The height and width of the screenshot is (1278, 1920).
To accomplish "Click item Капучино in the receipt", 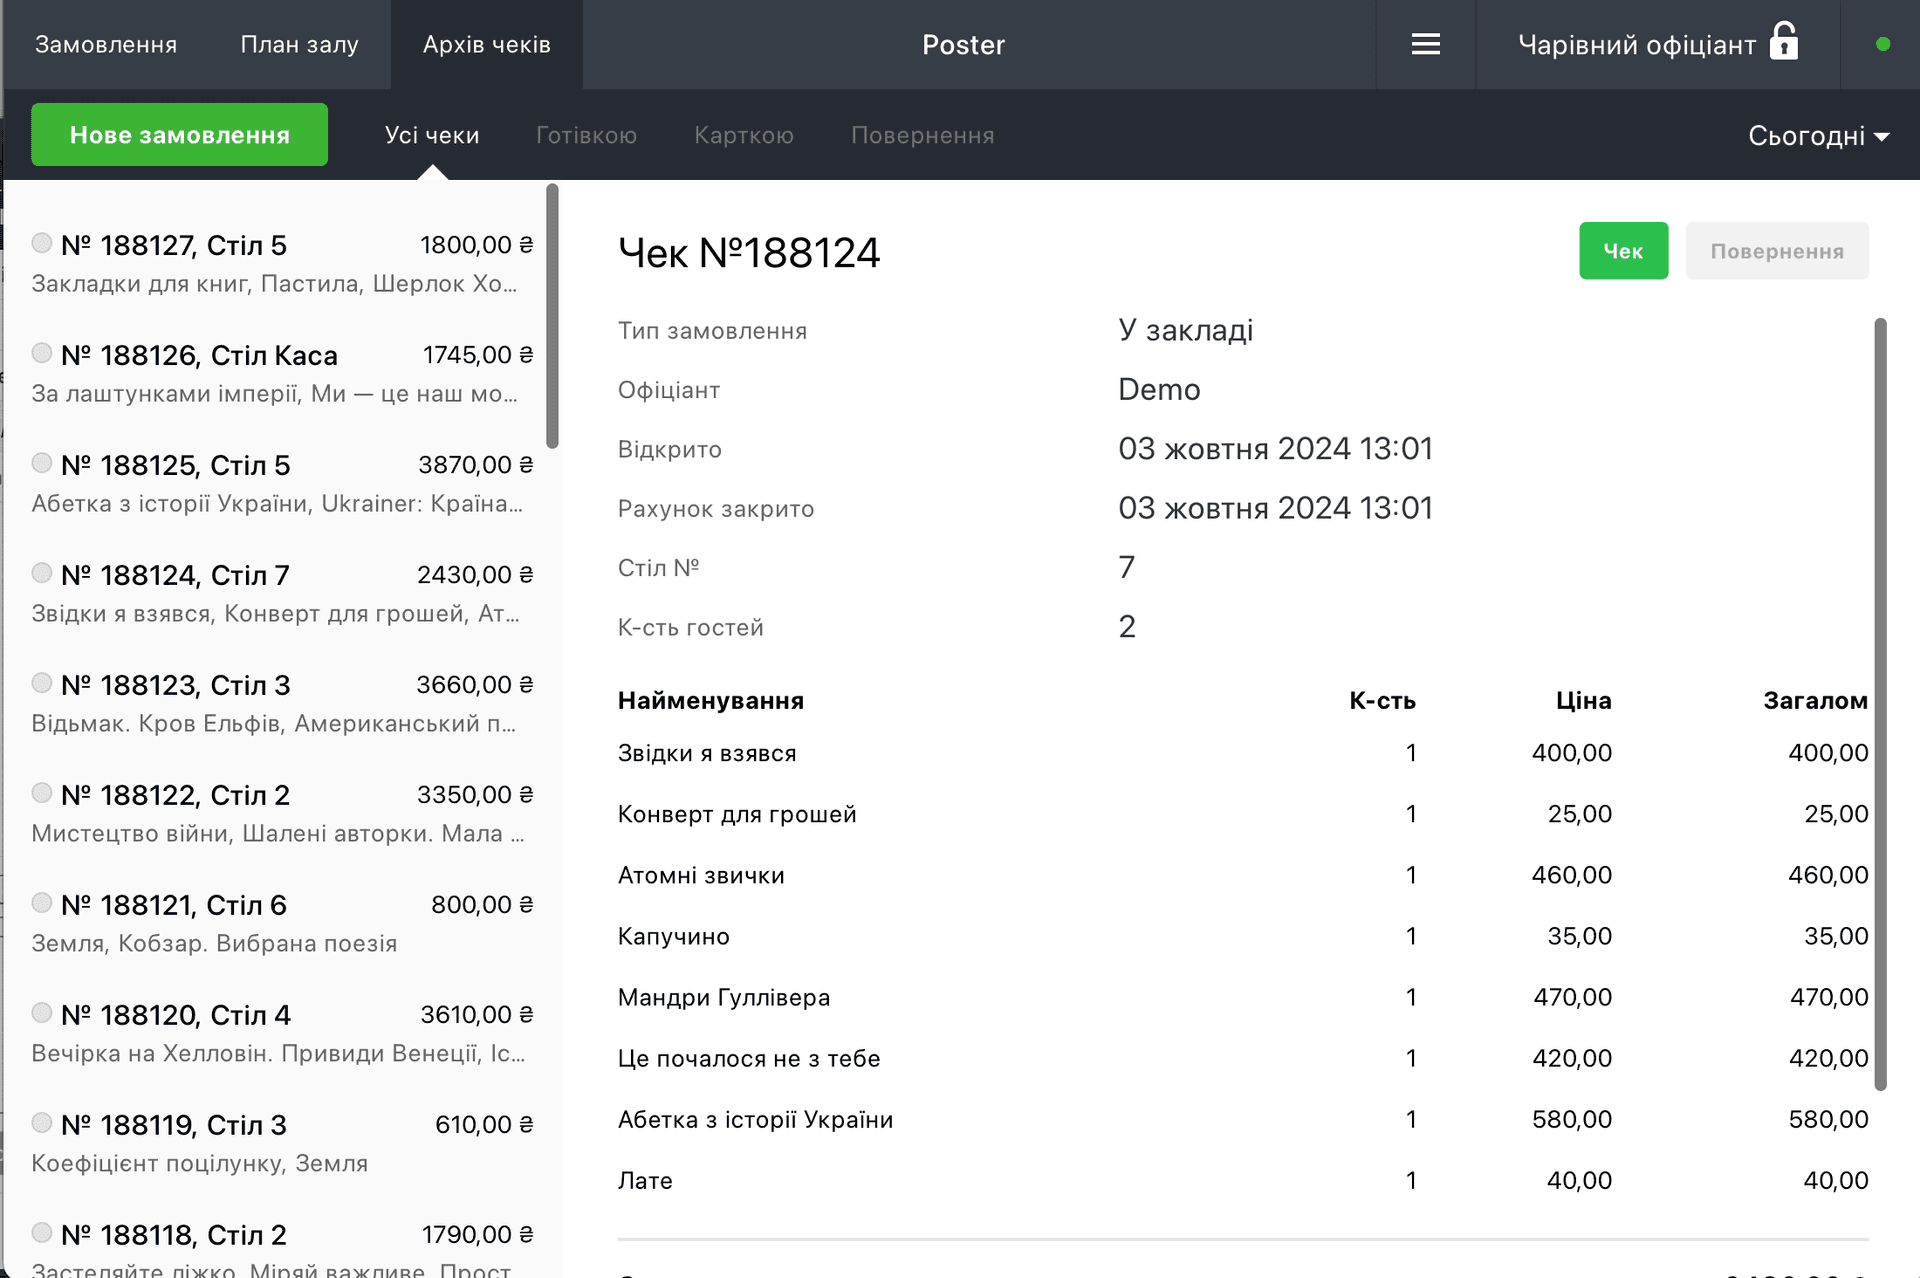I will coord(674,936).
